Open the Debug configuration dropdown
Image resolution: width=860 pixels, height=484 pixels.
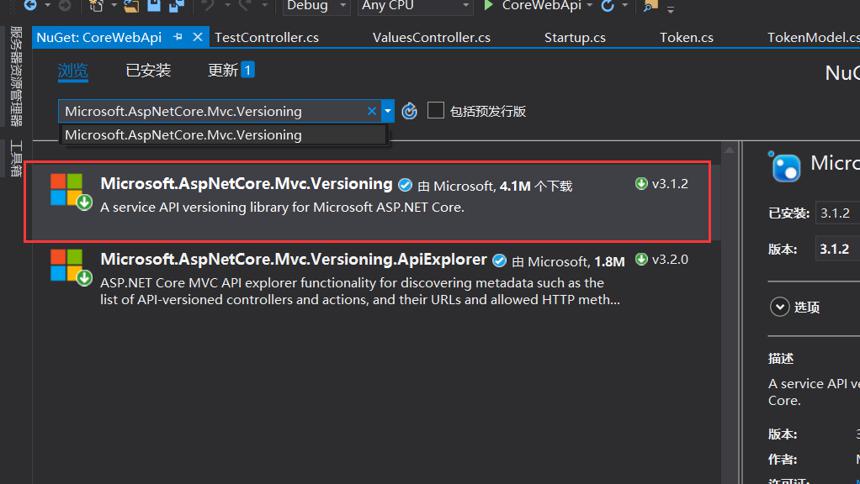click(x=316, y=6)
